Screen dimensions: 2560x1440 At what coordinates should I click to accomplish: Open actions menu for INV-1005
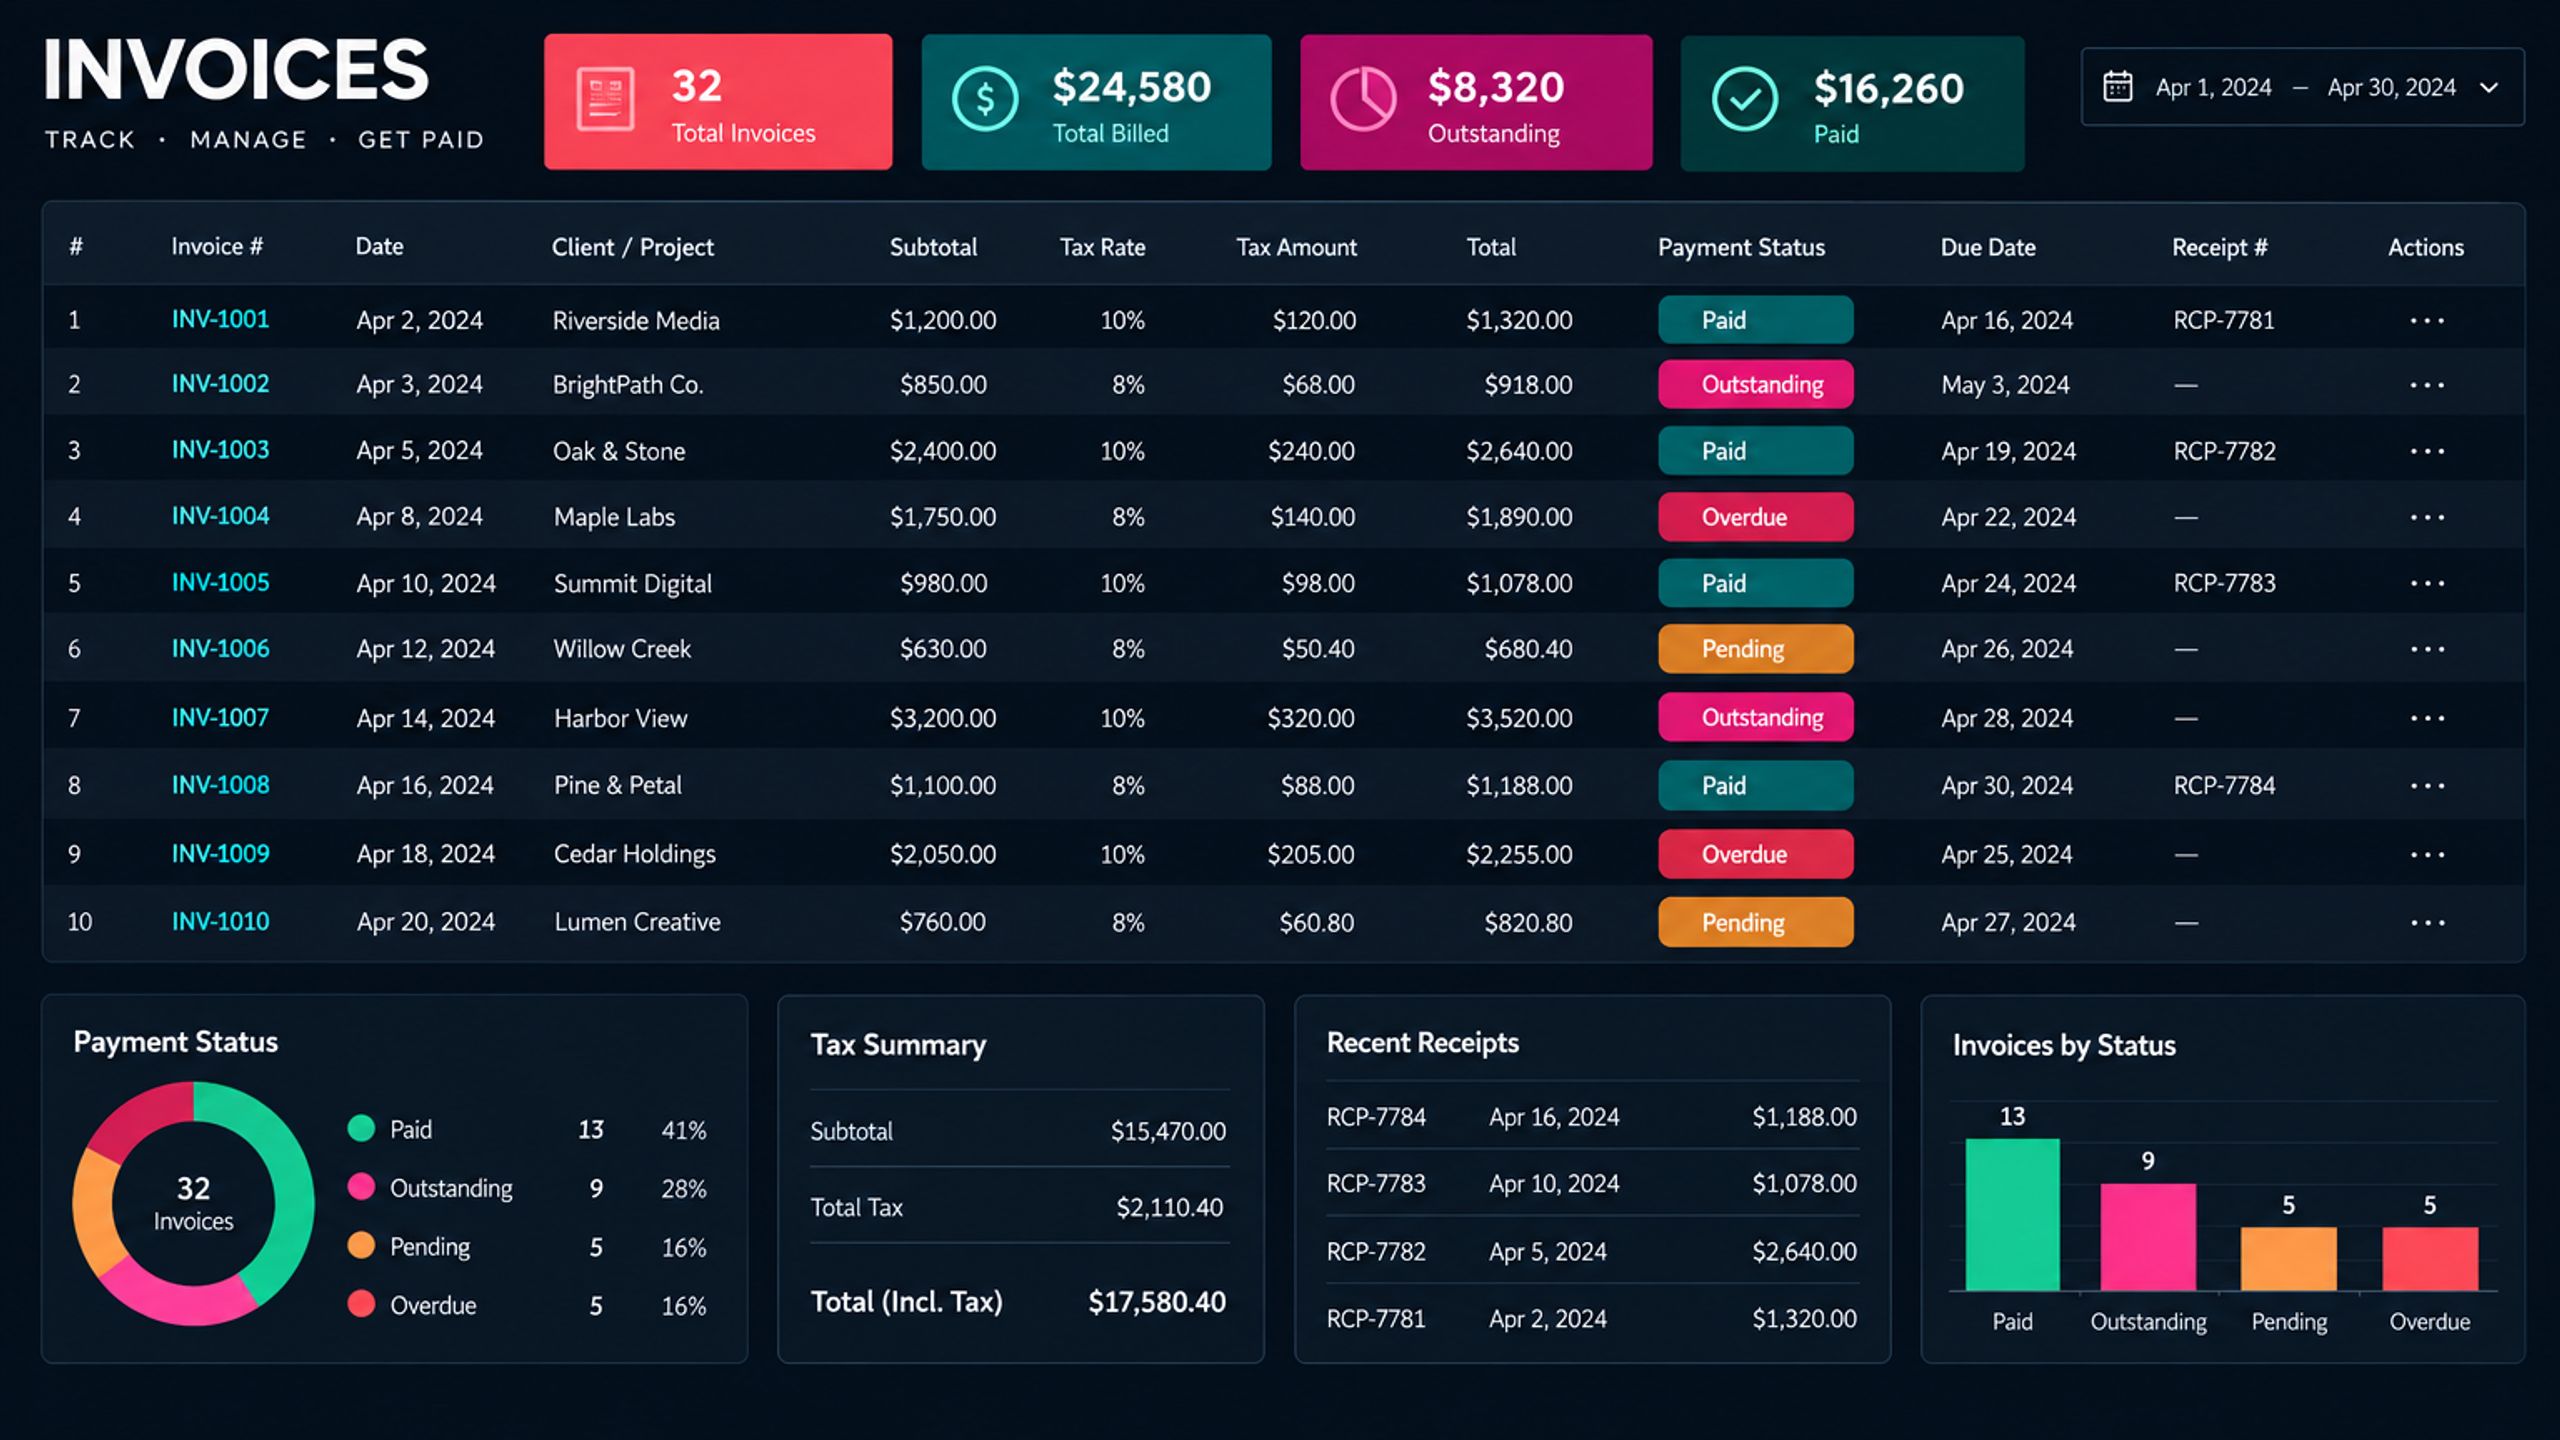pos(2427,583)
